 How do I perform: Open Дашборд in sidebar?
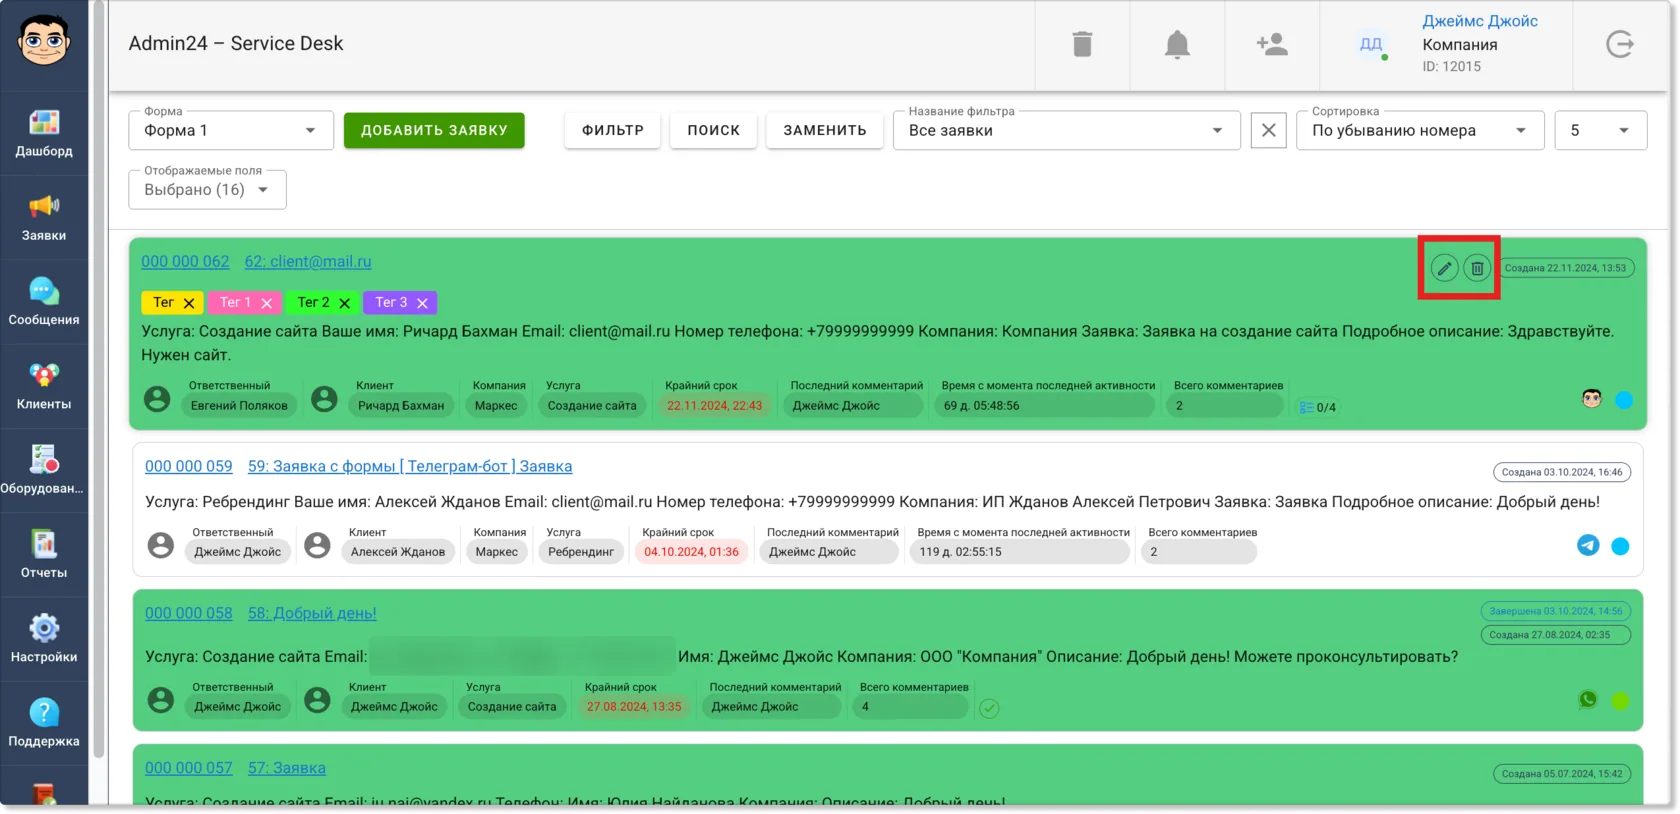44,134
